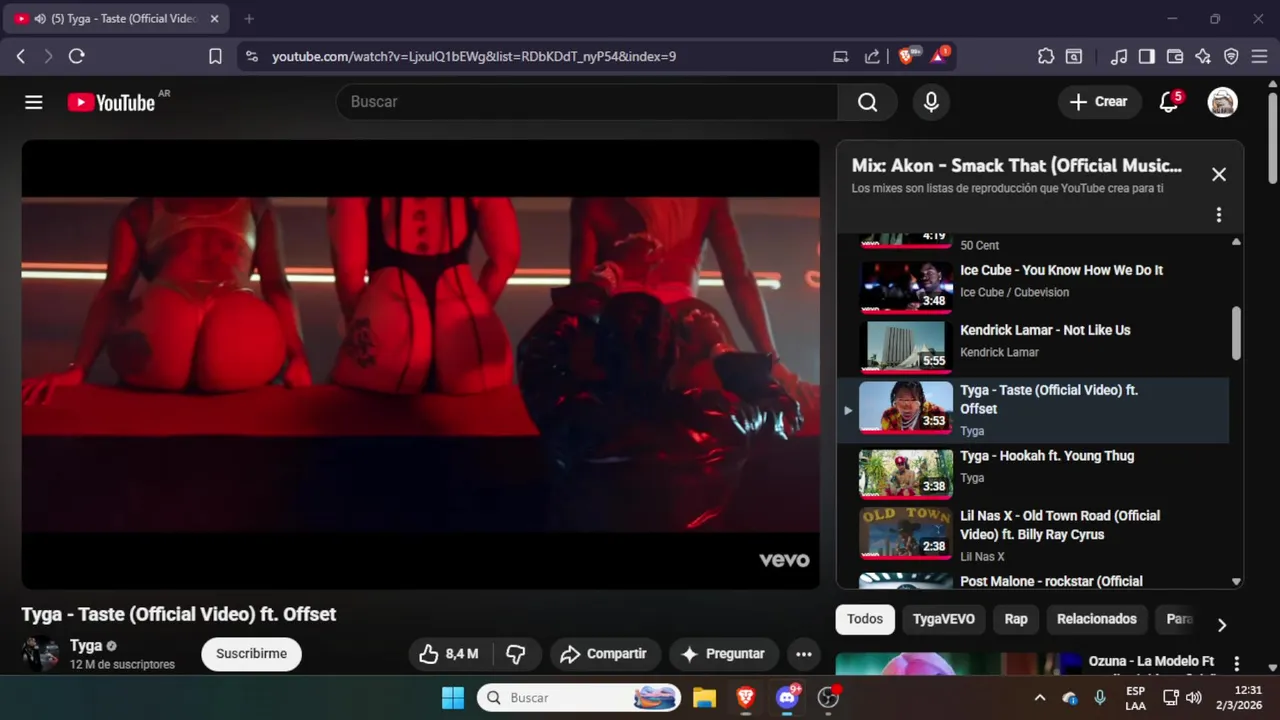Open OBS Studio from taskbar
This screenshot has width=1280, height=720.
[x=828, y=697]
